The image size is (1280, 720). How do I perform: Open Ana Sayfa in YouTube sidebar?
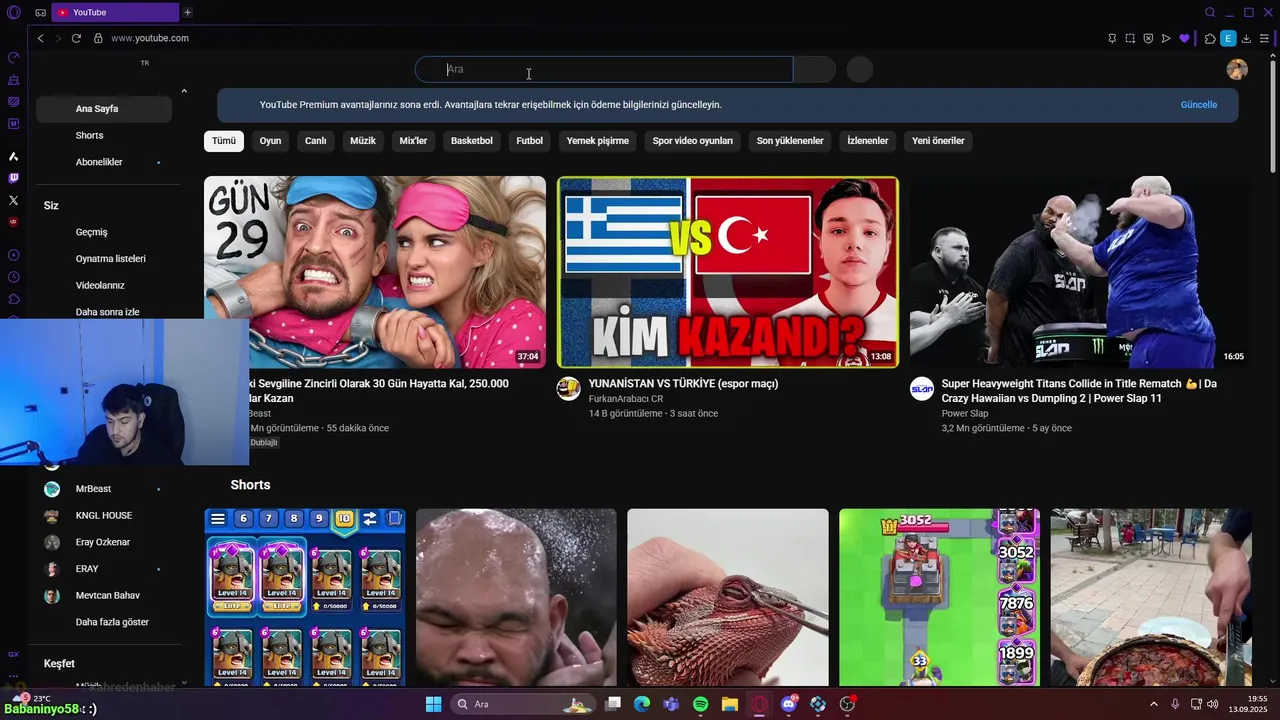[x=104, y=108]
